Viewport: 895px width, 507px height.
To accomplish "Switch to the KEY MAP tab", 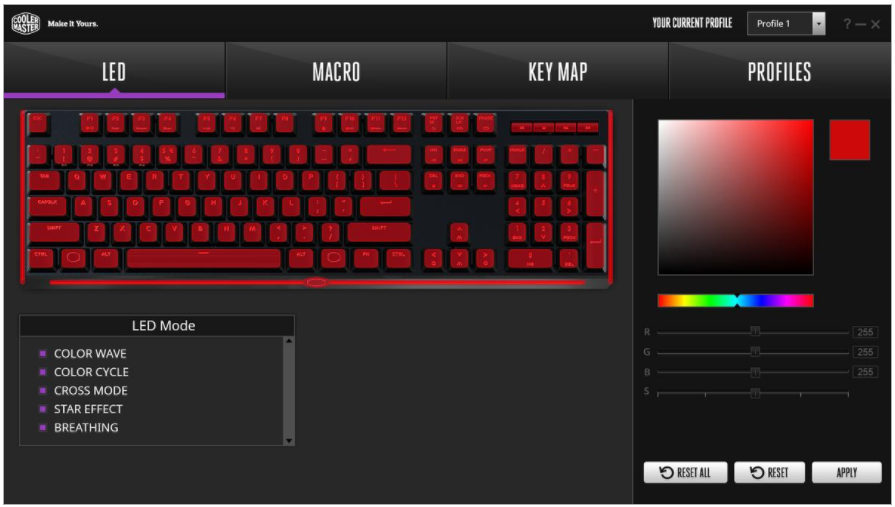I will click(558, 71).
